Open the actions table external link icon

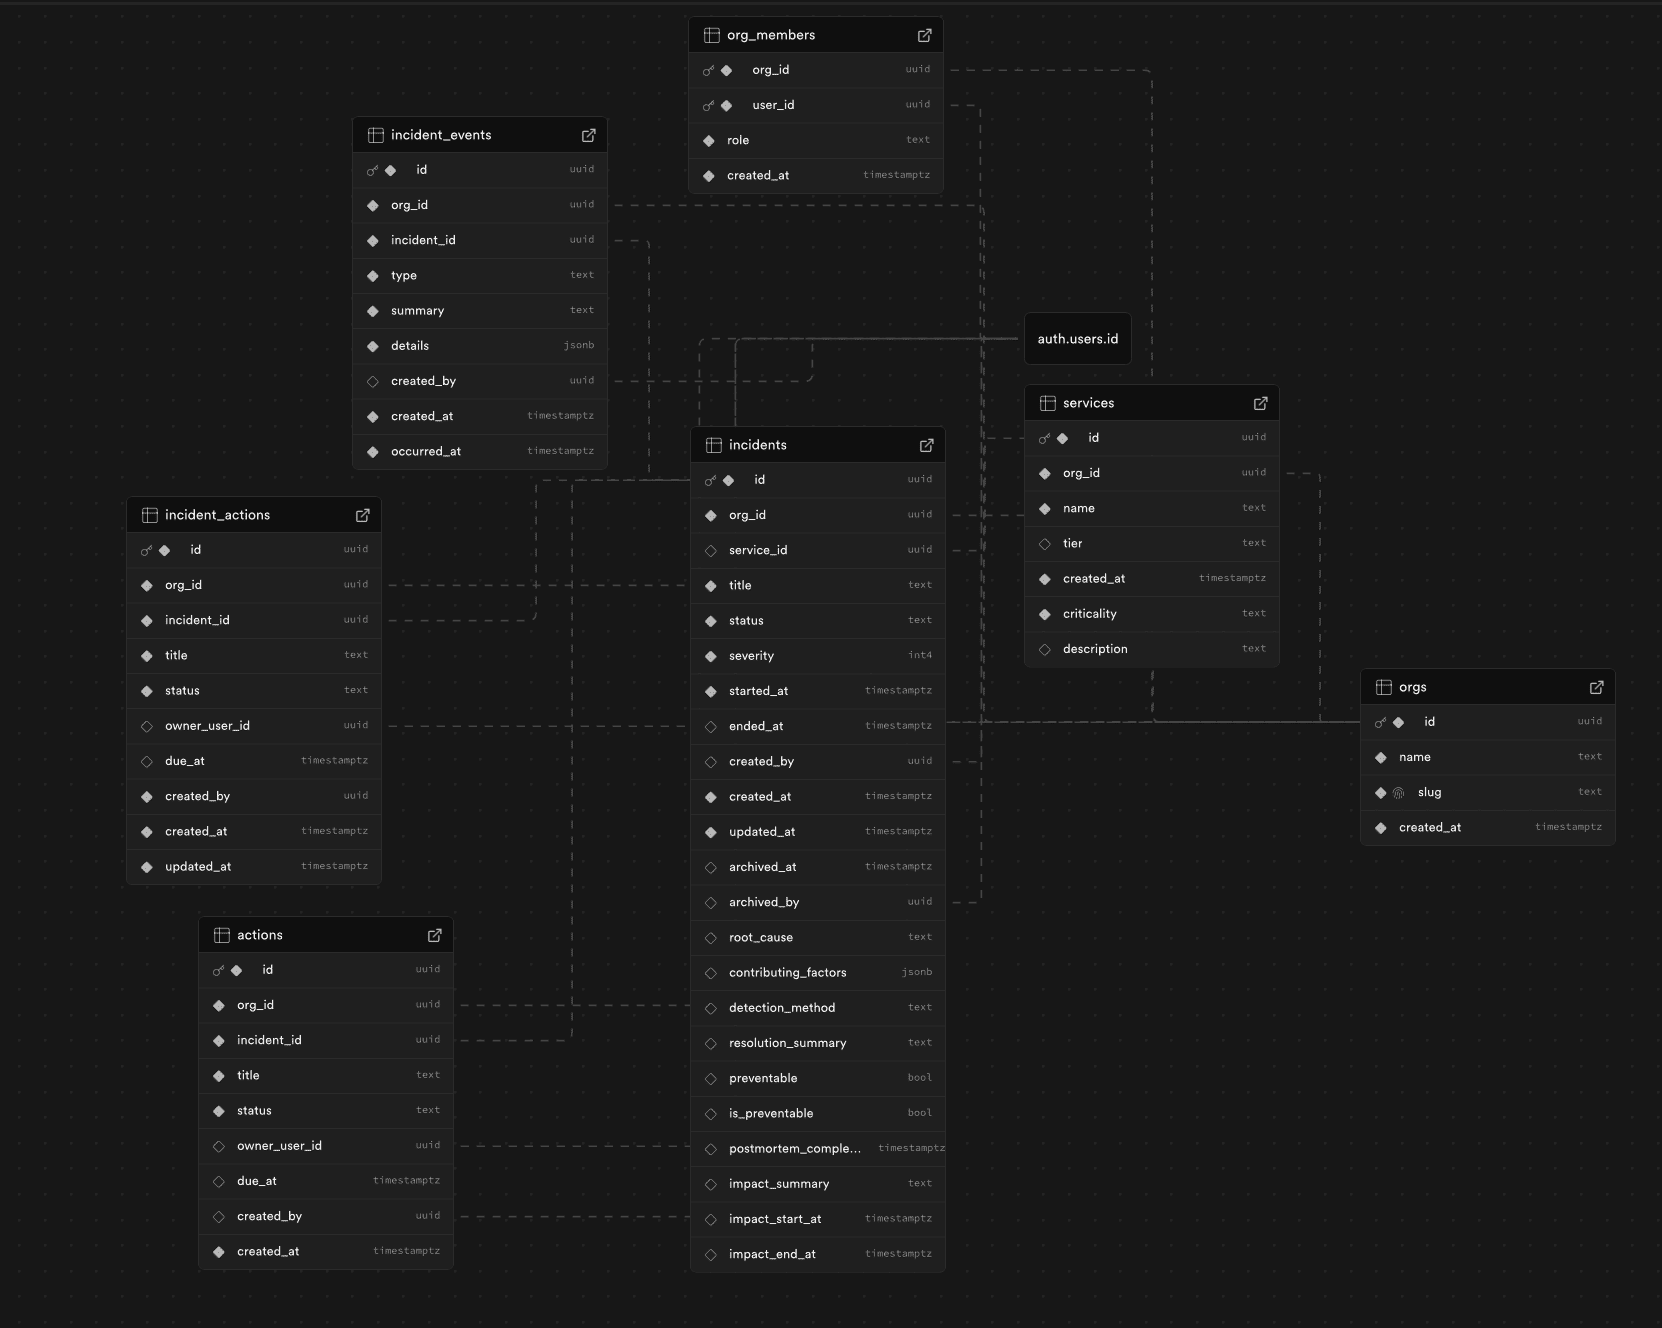pyautogui.click(x=434, y=934)
